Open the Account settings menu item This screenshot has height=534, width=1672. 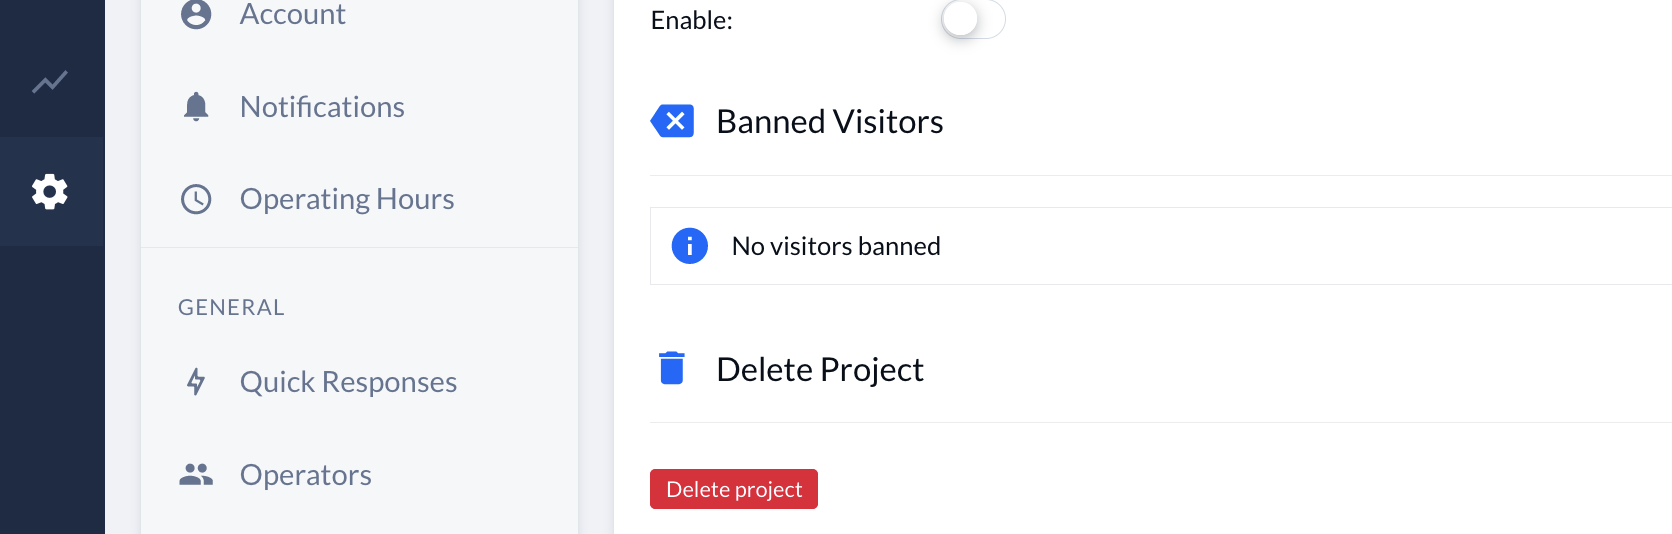coord(360,14)
